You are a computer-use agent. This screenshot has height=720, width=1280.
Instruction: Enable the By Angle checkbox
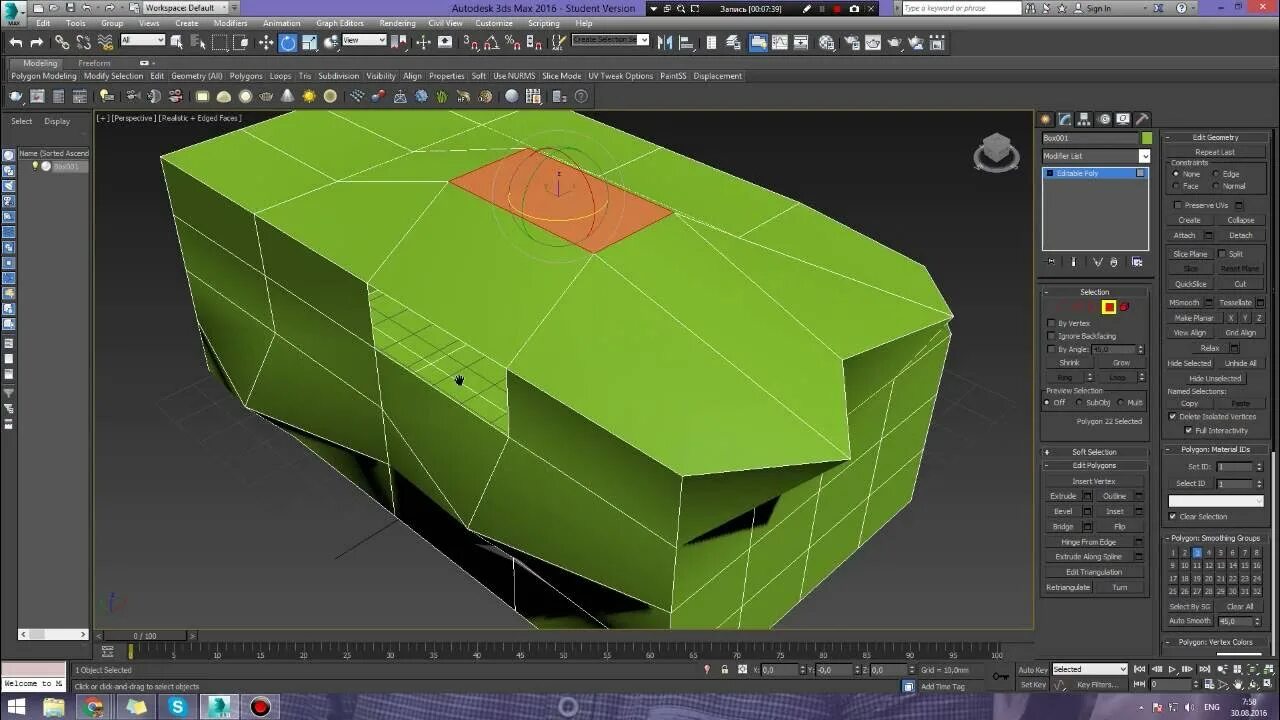pyautogui.click(x=1051, y=349)
